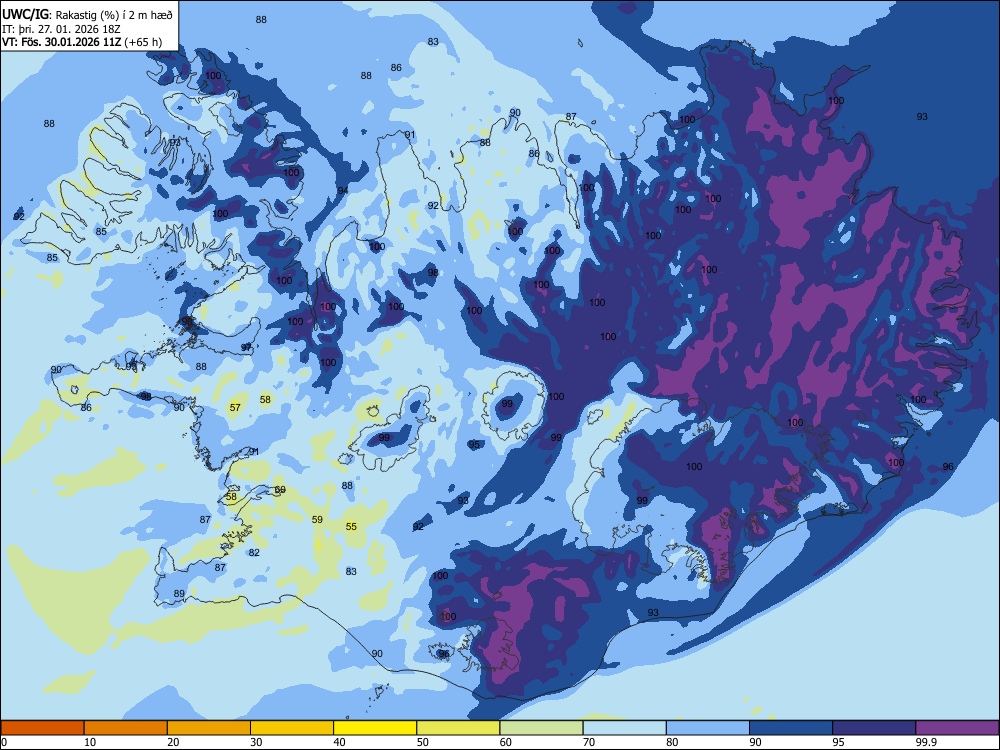
Task: Click the pale yellow 50–60 legend swatch
Action: point(458,728)
